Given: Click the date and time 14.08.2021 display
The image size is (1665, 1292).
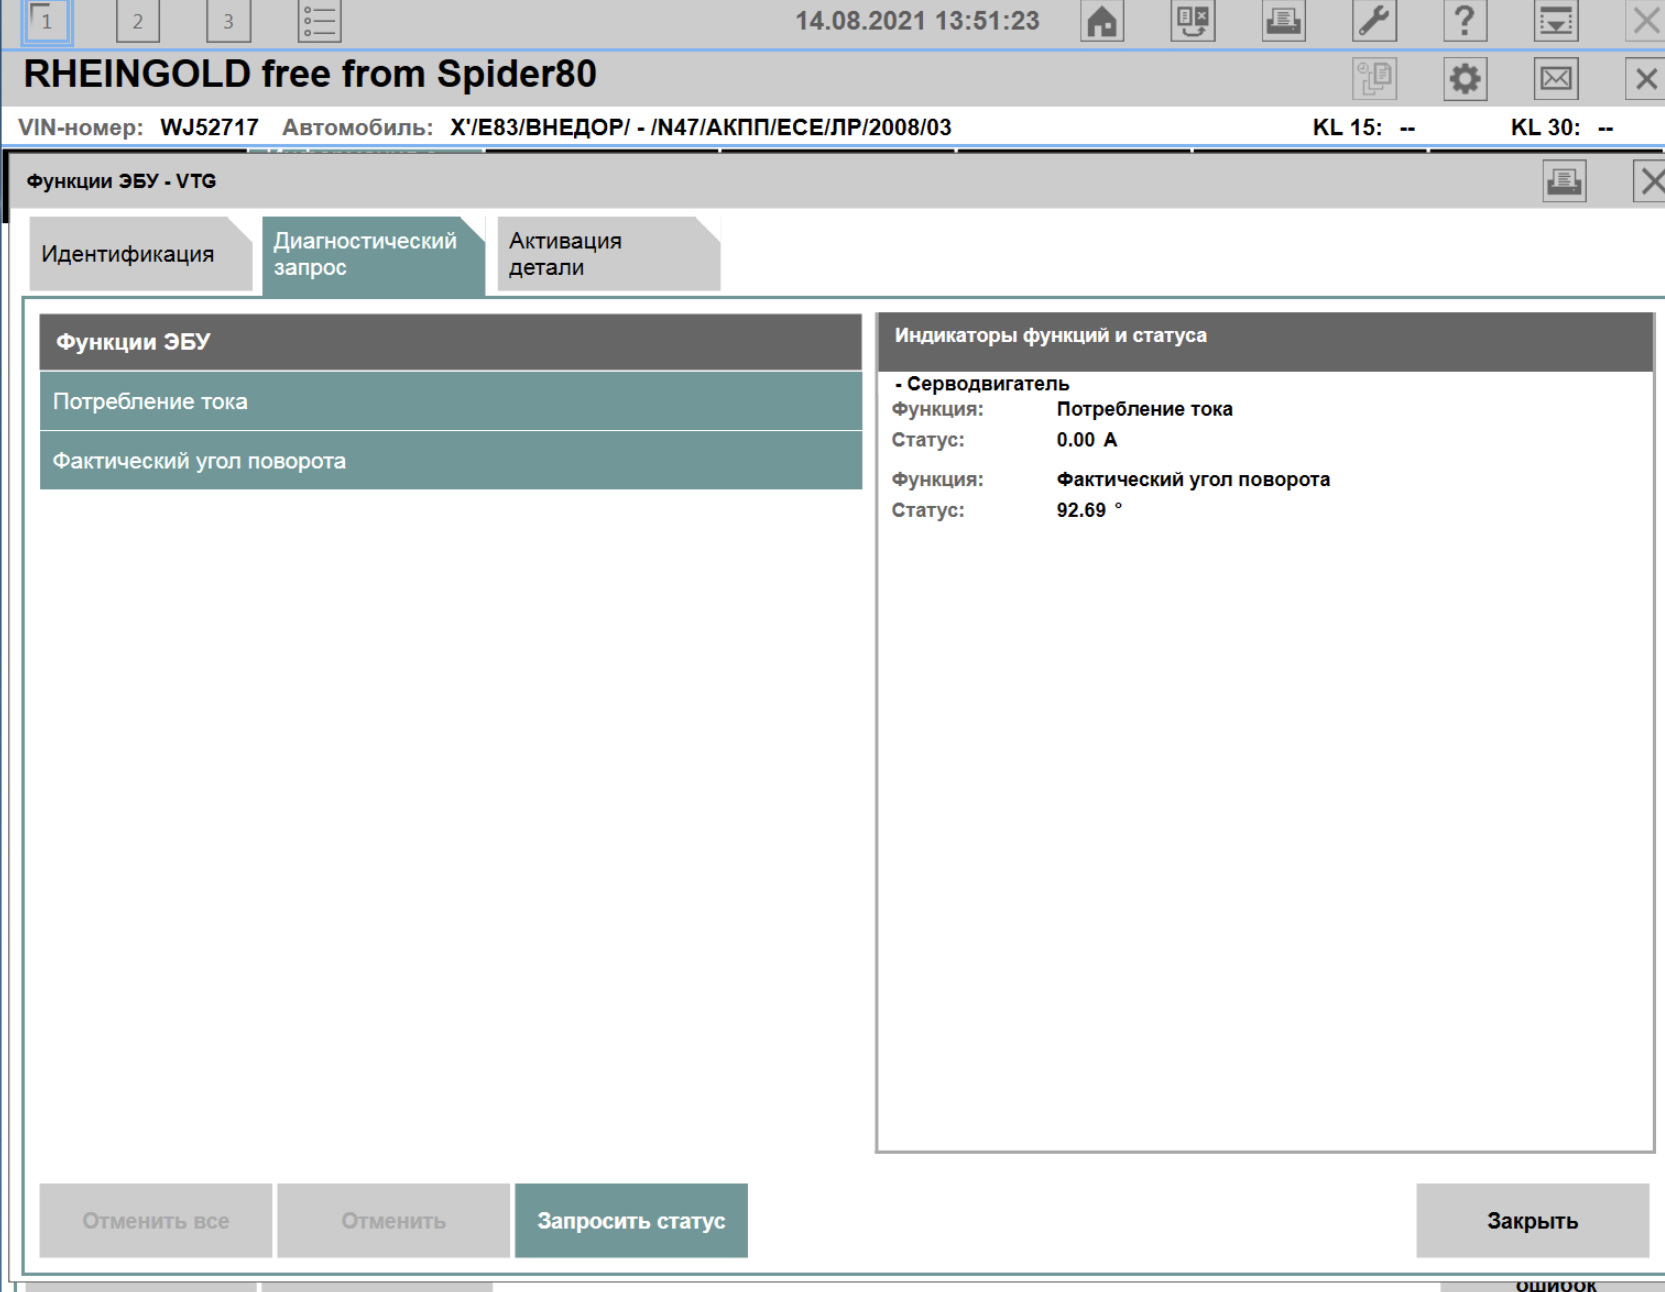Looking at the screenshot, I should tap(917, 21).
